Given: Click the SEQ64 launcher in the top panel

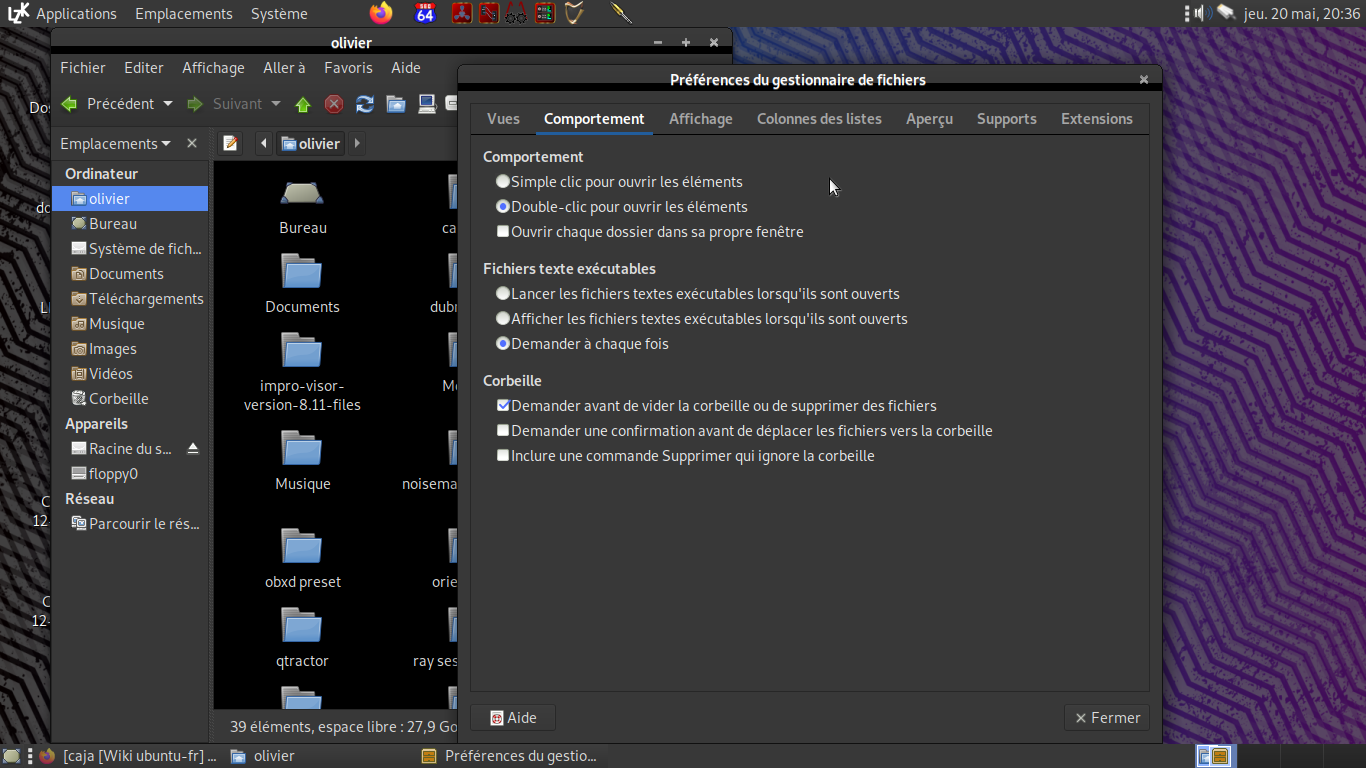Looking at the screenshot, I should [x=425, y=13].
